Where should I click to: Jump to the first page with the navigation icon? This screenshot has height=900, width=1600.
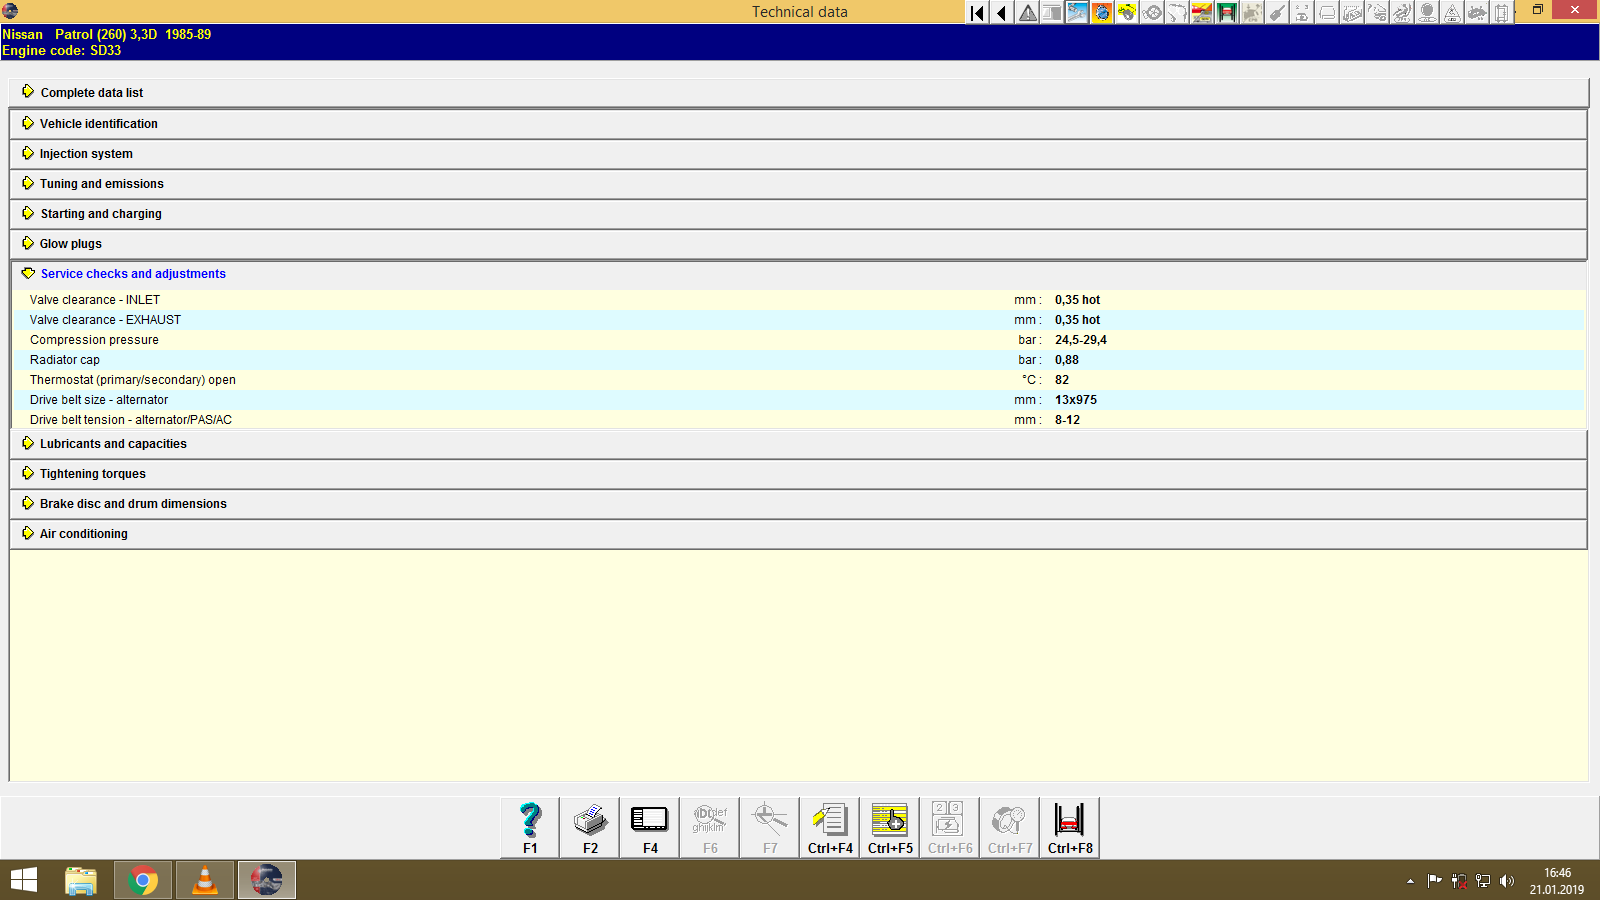pyautogui.click(x=976, y=14)
